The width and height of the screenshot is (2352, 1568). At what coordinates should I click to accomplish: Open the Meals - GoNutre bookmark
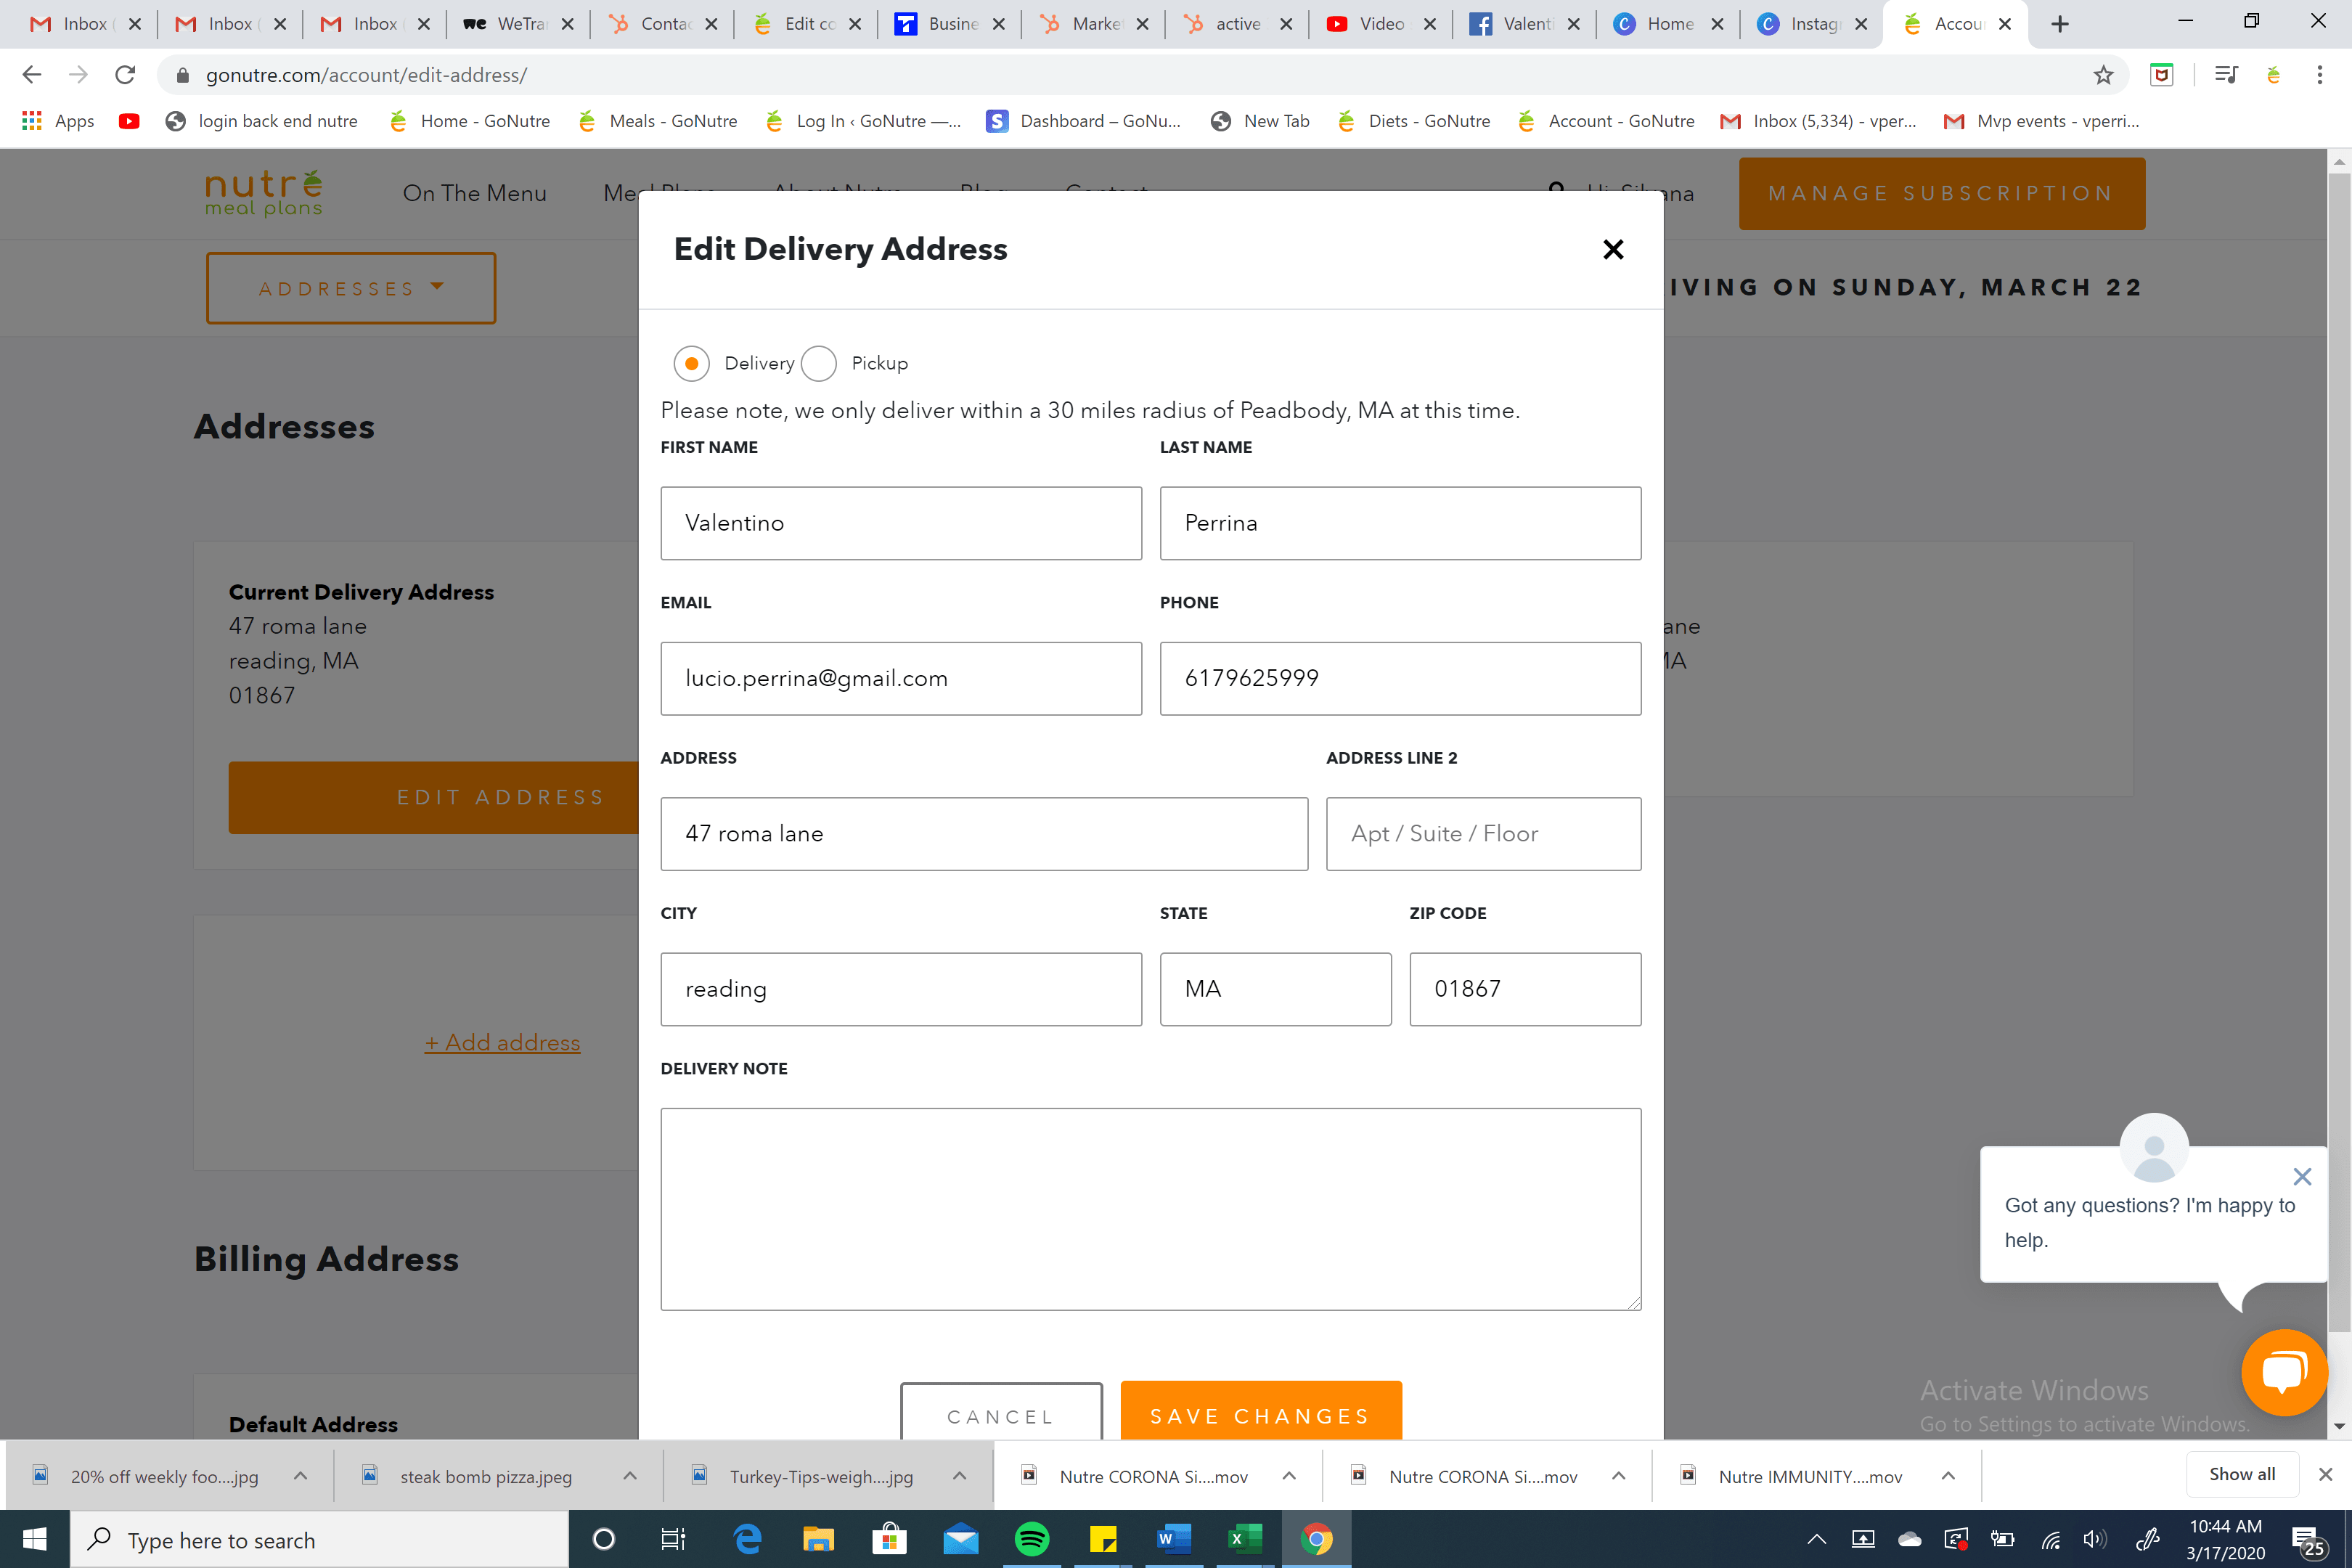pyautogui.click(x=658, y=121)
